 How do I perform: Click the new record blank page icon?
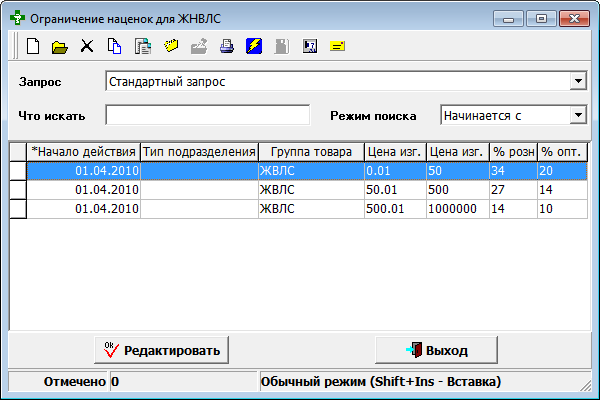(33, 46)
